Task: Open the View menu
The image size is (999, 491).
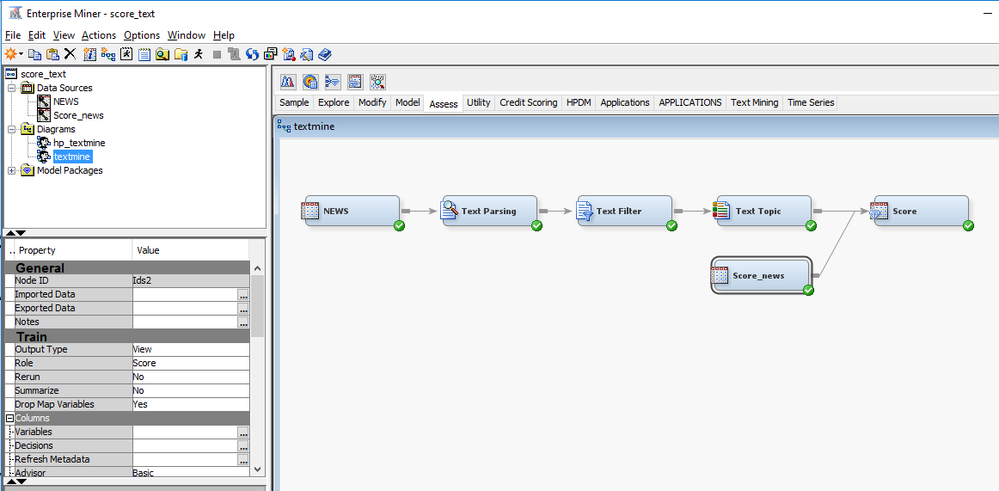Action: [x=64, y=35]
